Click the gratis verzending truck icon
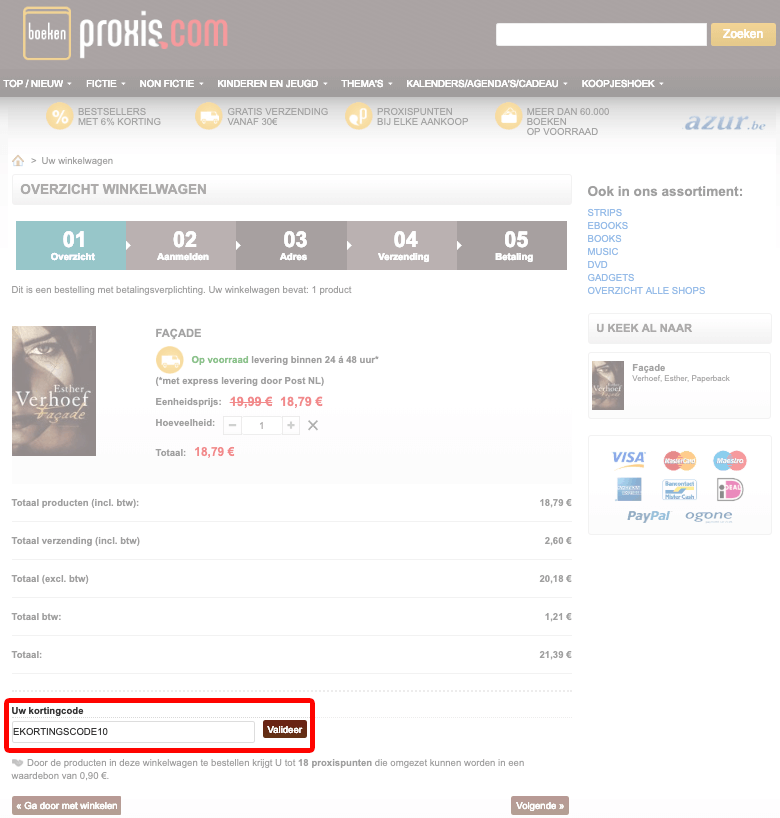This screenshot has height=818, width=780. pos(209,116)
